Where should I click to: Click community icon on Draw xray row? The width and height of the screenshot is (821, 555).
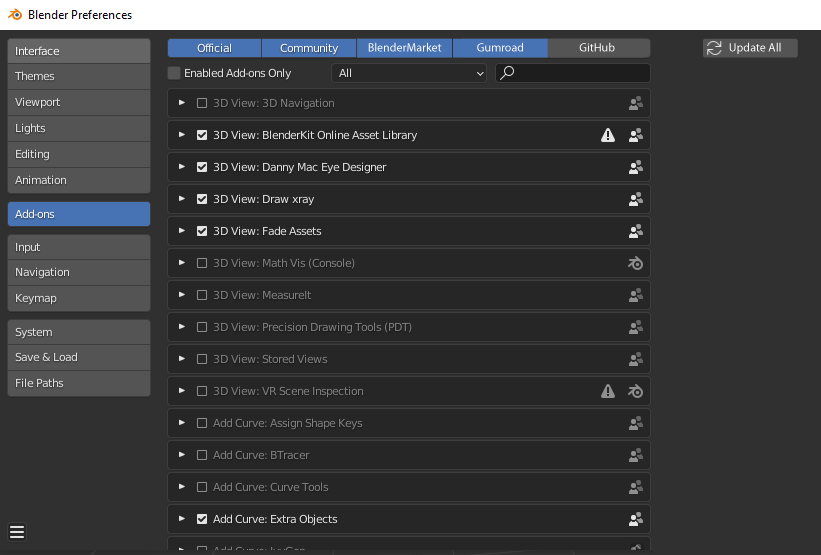[x=636, y=199]
